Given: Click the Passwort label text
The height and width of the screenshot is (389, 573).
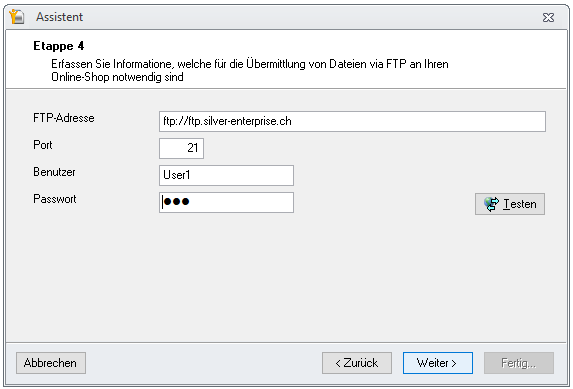Looking at the screenshot, I should [x=55, y=199].
